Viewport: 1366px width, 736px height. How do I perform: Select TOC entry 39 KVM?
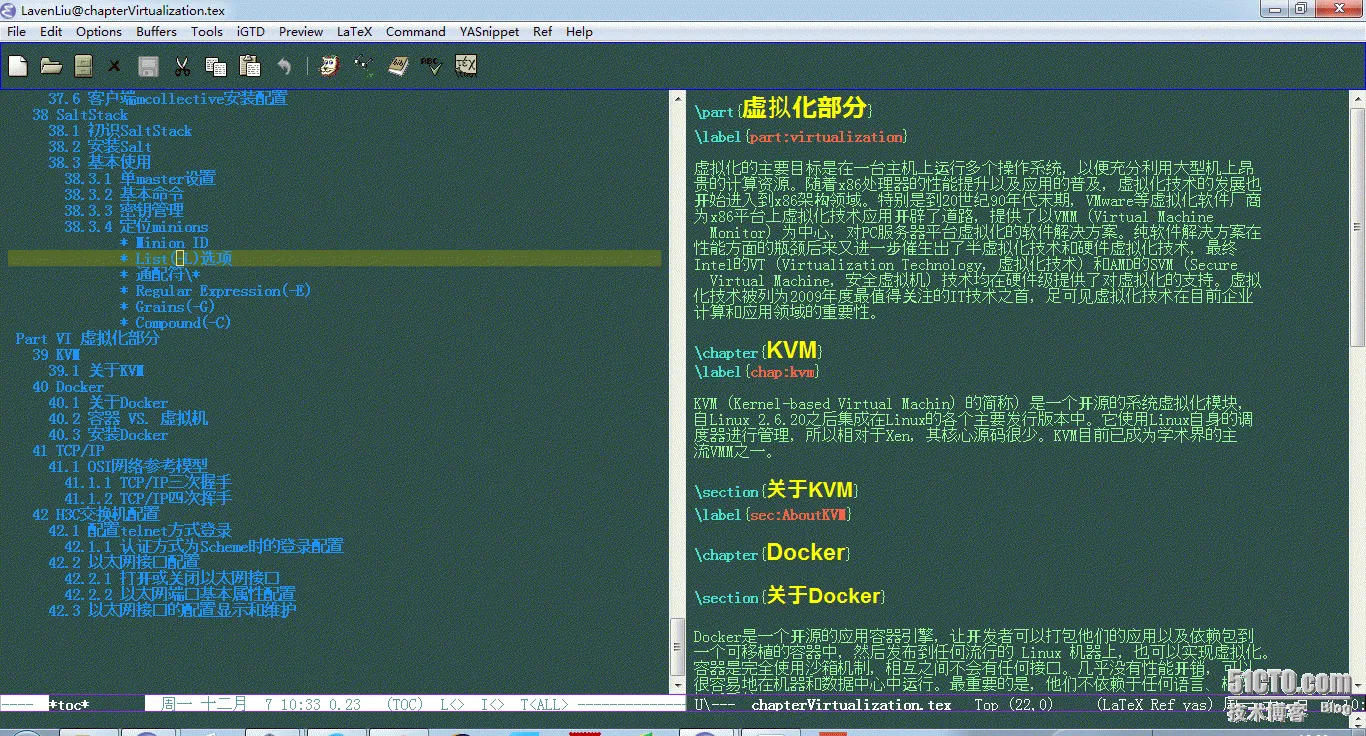tap(56, 355)
